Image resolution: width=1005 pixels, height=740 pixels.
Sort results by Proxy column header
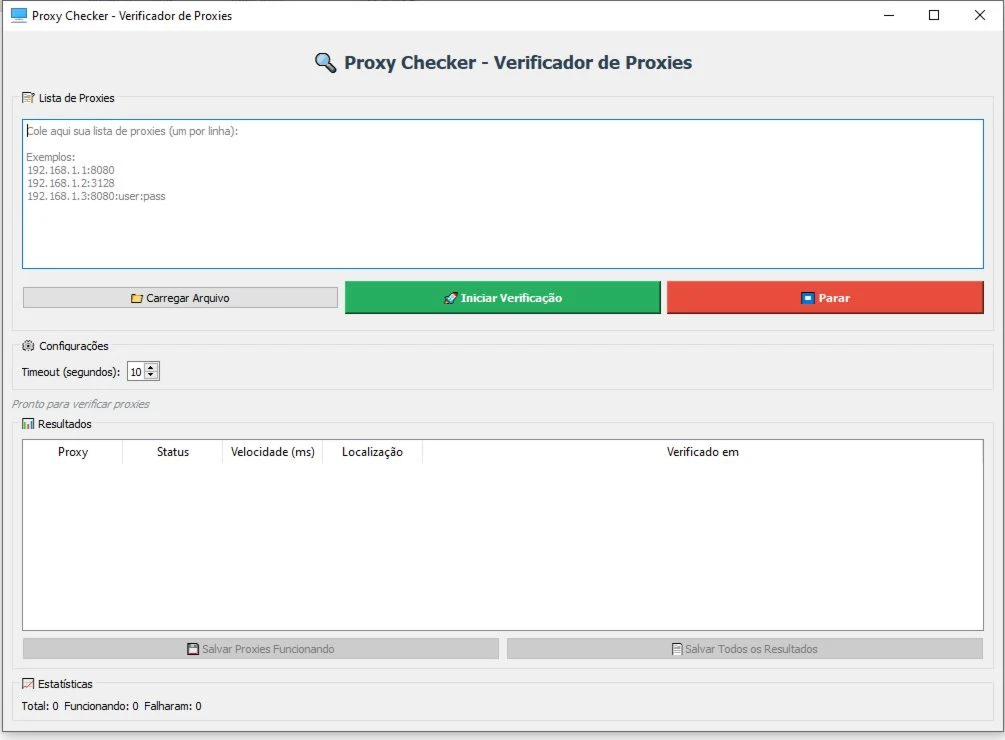click(x=72, y=452)
